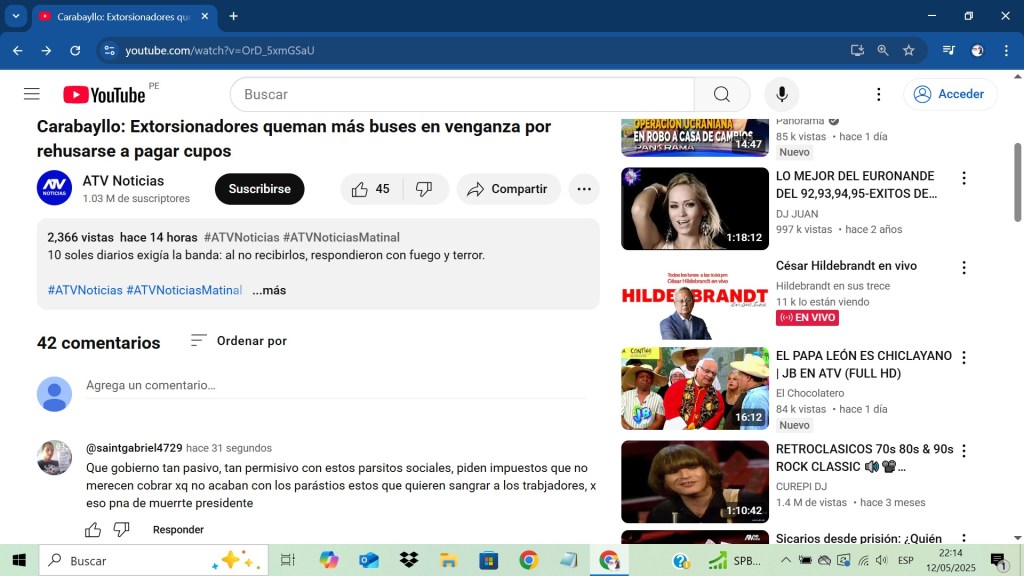Dislike the ATV Noticias video

[424, 189]
